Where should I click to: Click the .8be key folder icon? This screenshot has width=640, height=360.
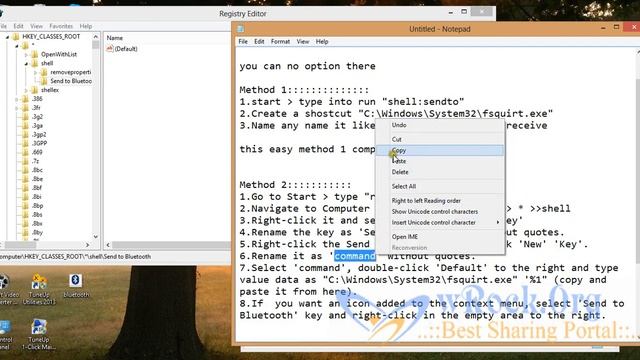pyautogui.click(x=25, y=179)
